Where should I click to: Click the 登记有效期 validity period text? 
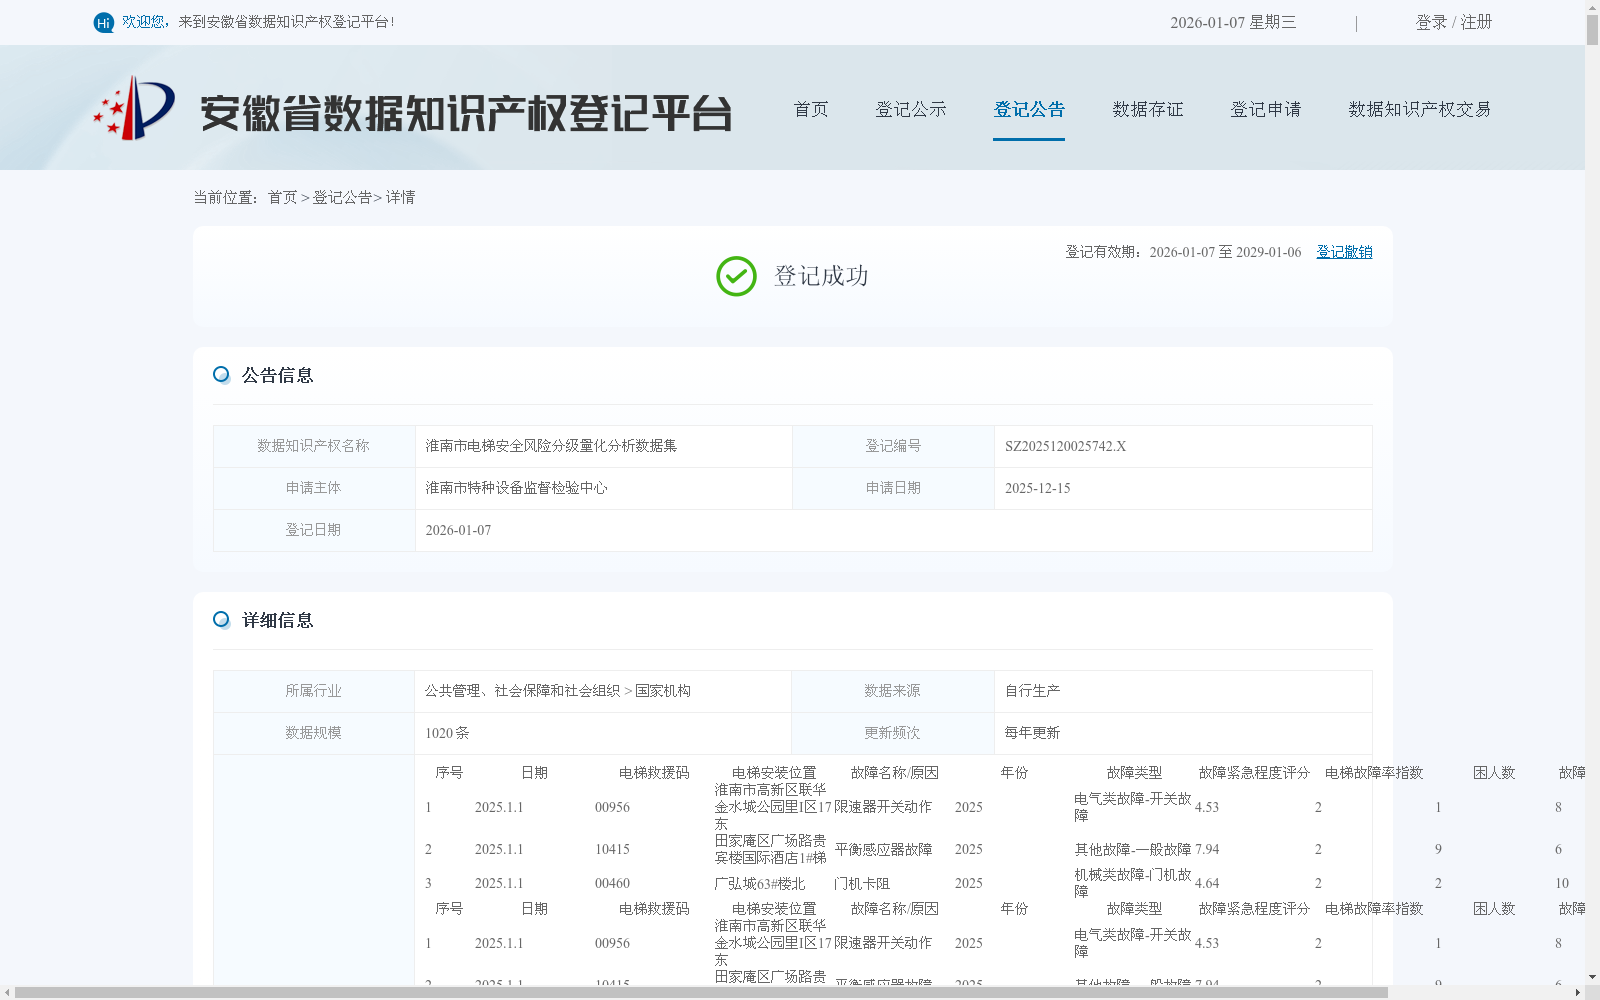[1183, 252]
